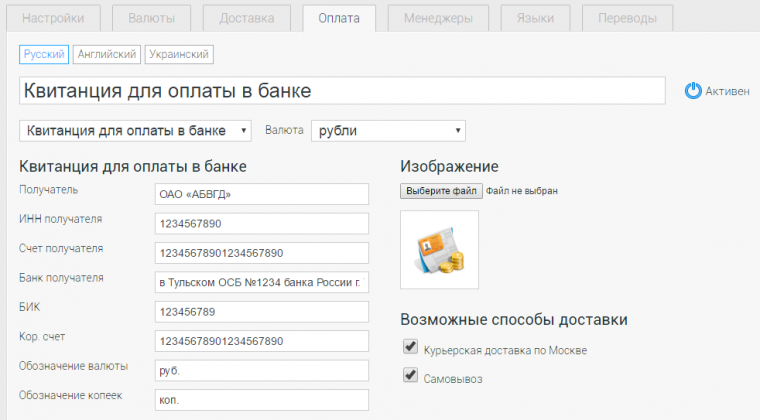Expand the Валюта dropdown showing рубли
The height and width of the screenshot is (420, 760).
pyautogui.click(x=388, y=131)
